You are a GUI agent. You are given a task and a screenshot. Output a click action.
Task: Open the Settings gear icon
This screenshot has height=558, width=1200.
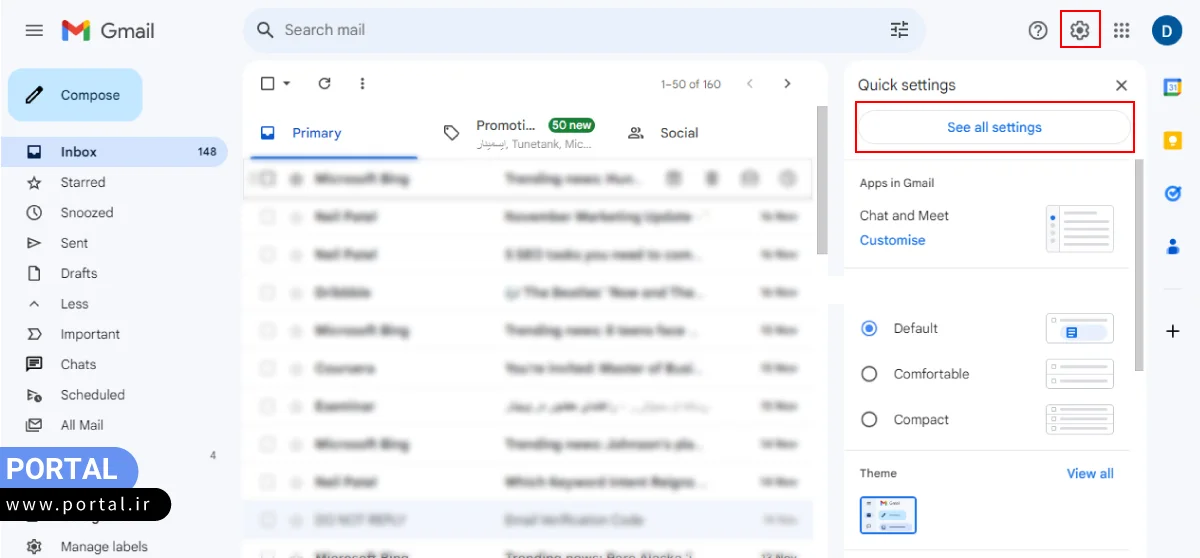(x=1079, y=30)
